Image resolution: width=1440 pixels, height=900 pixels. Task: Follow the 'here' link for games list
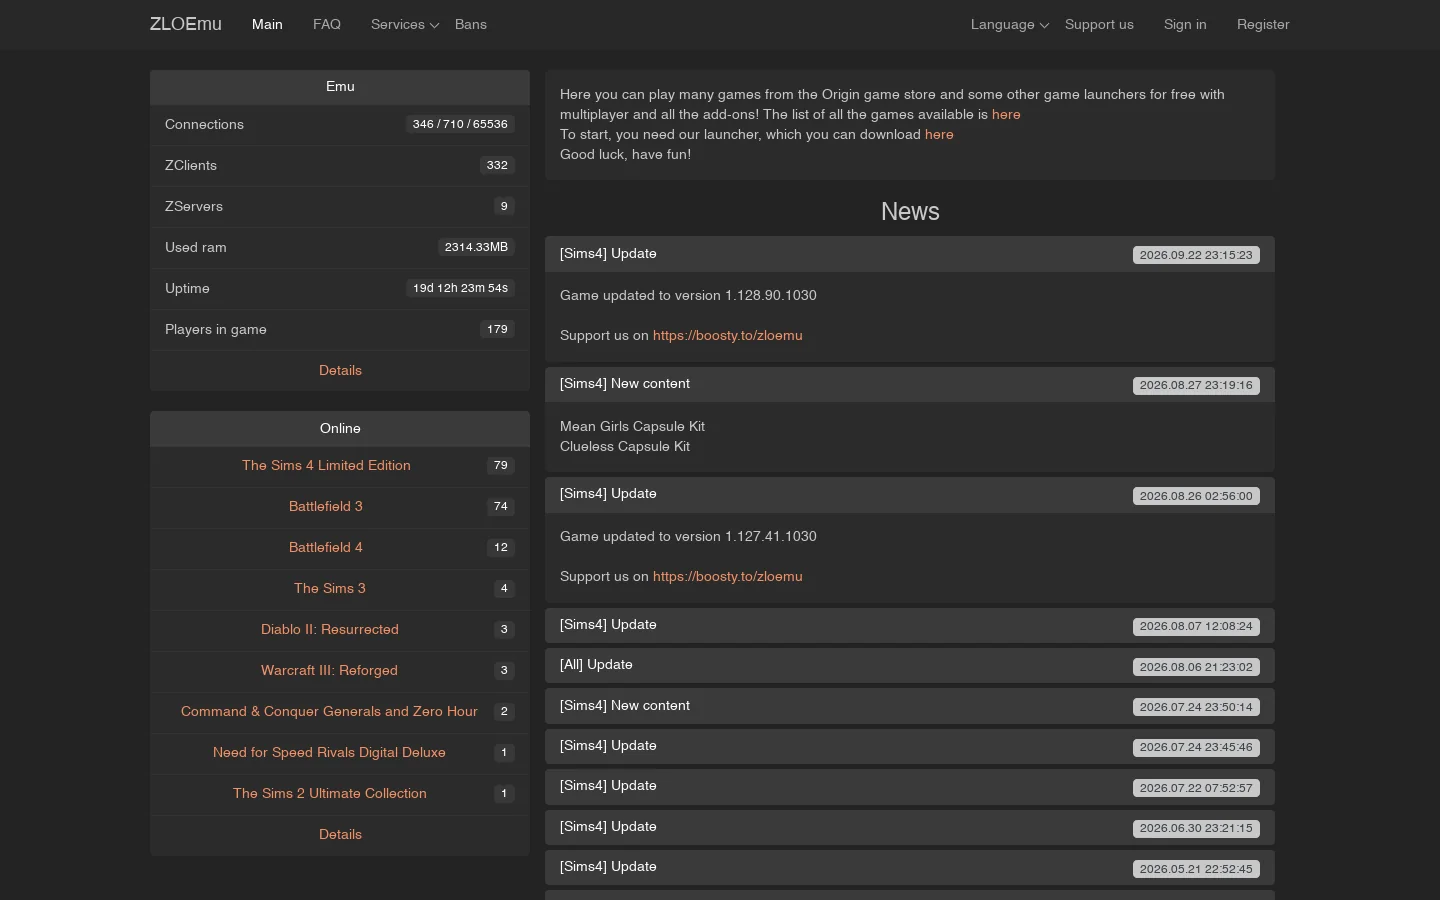pyautogui.click(x=1006, y=114)
